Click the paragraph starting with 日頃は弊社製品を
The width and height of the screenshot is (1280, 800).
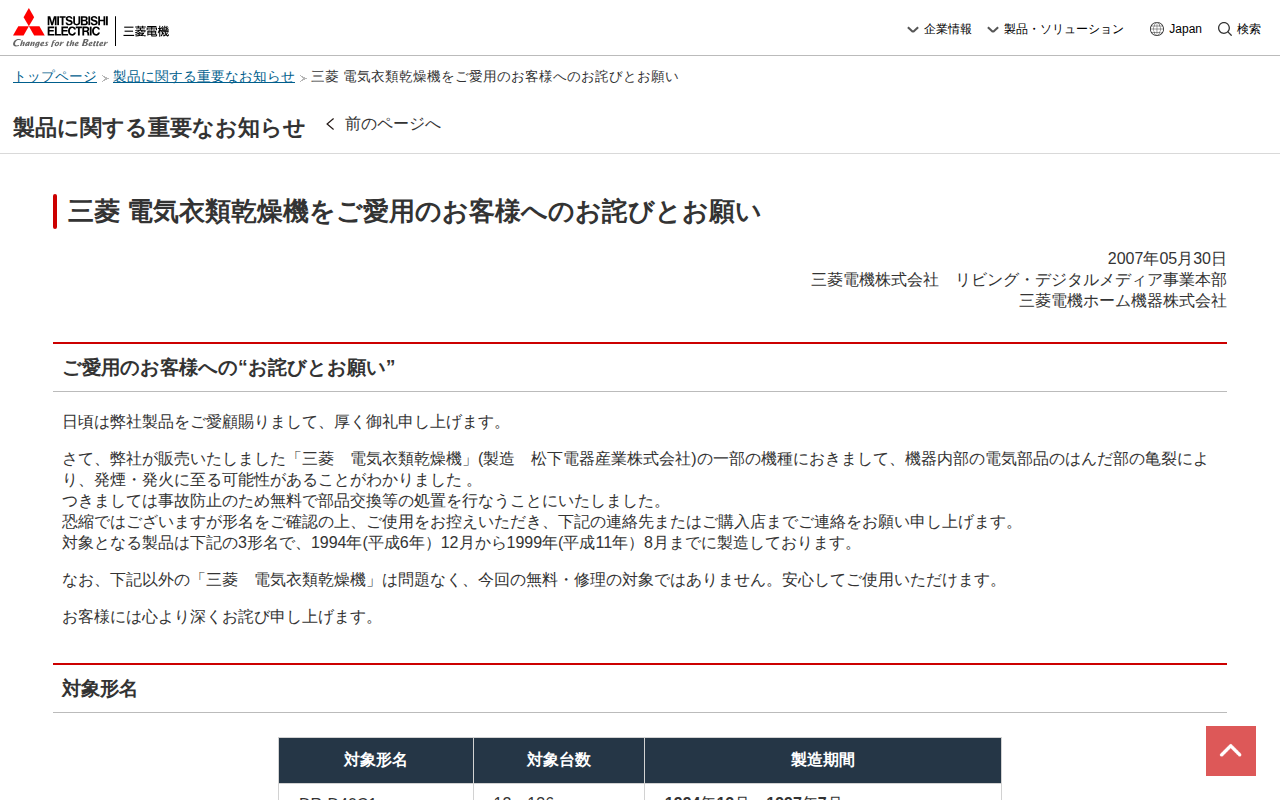[284, 422]
